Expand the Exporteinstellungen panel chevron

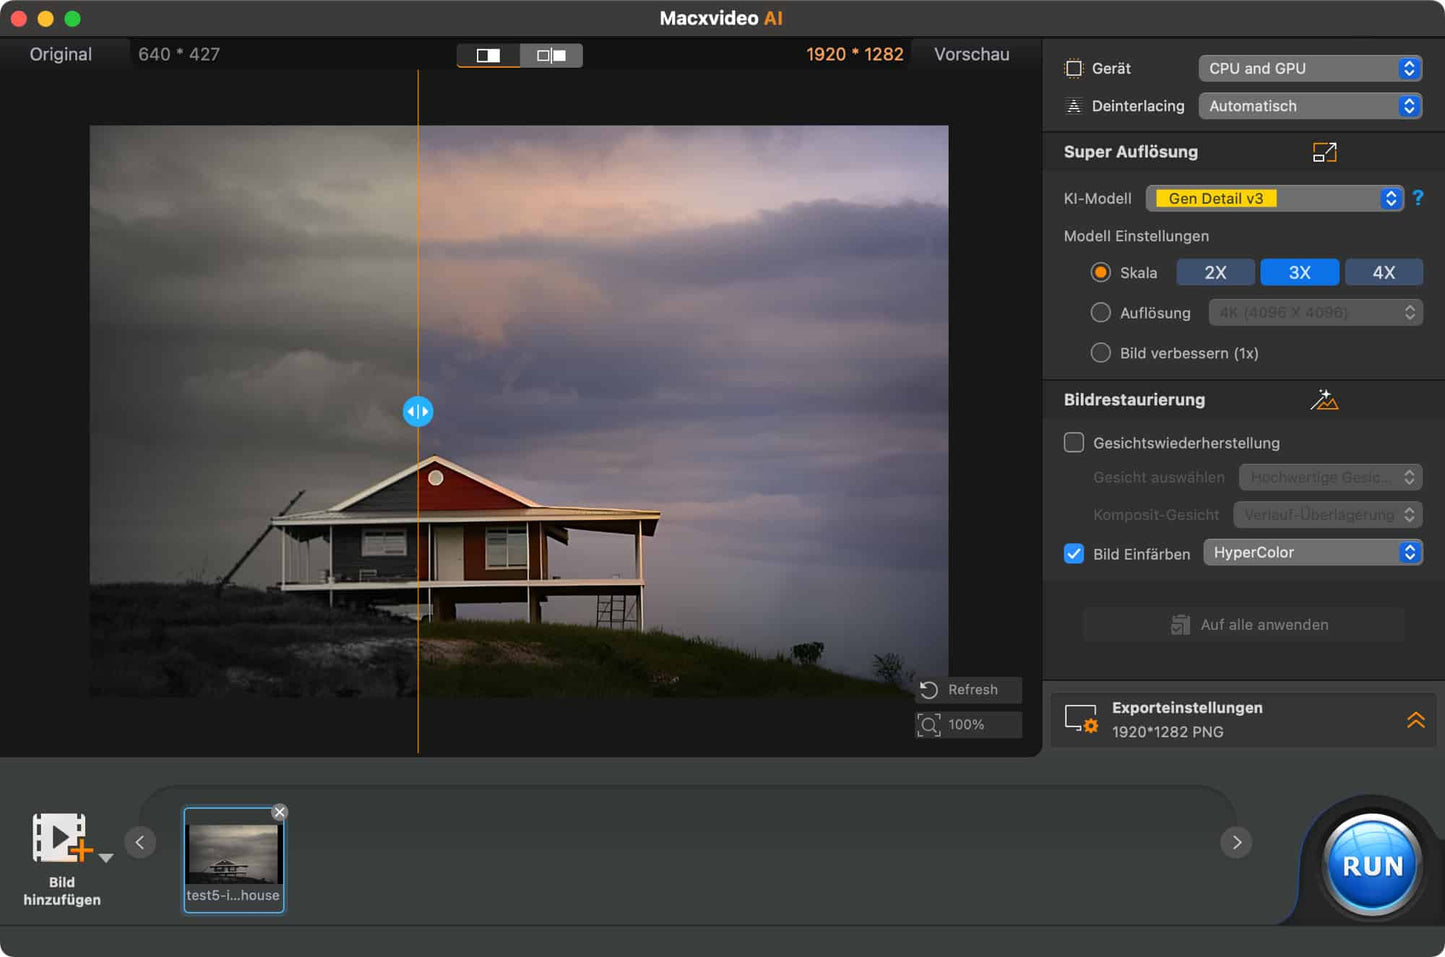(x=1415, y=720)
